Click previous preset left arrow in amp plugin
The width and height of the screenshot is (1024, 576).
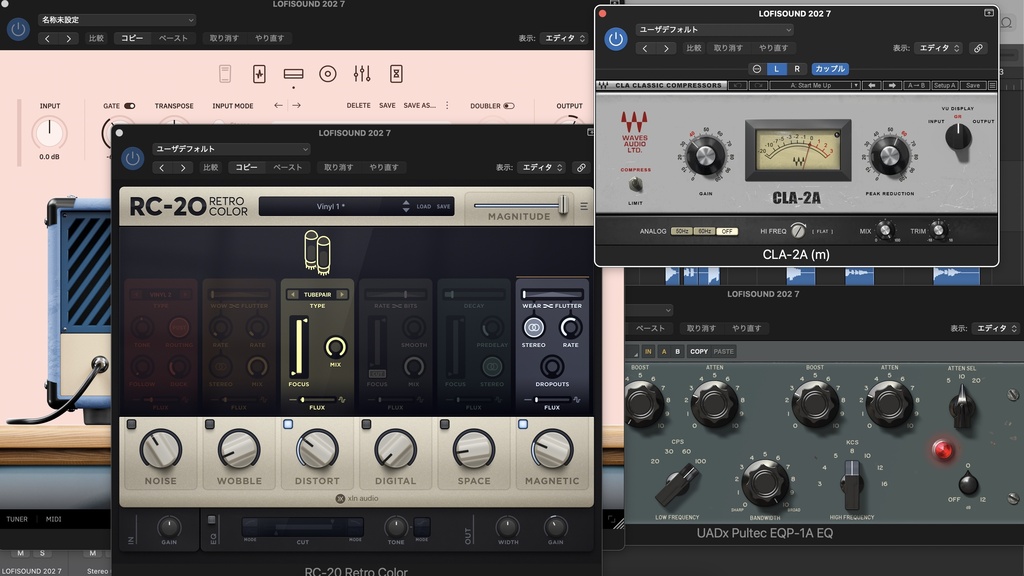click(278, 105)
